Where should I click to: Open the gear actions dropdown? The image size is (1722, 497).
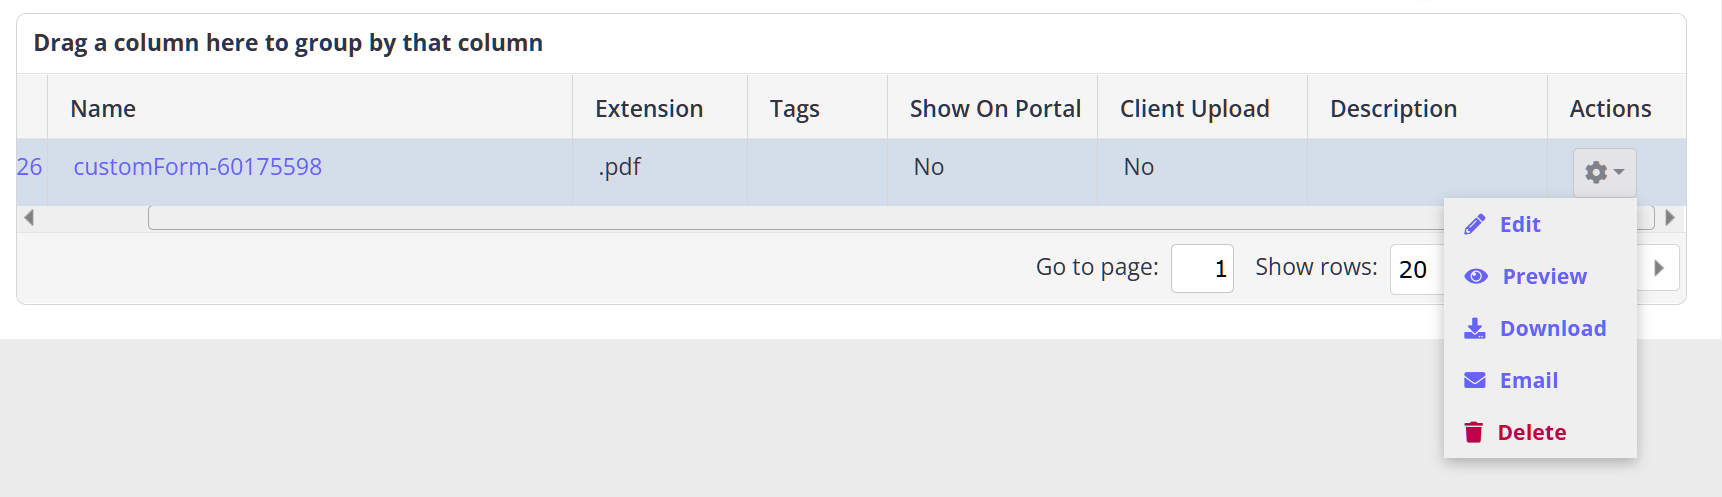click(x=1604, y=173)
